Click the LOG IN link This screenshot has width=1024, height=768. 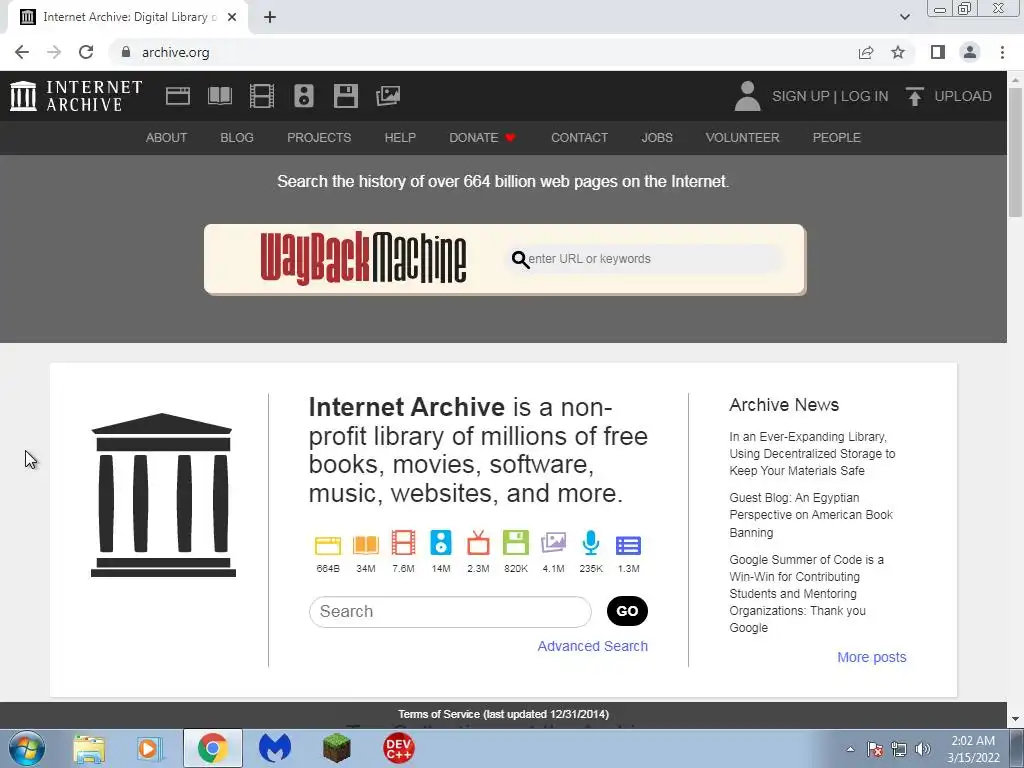864,96
